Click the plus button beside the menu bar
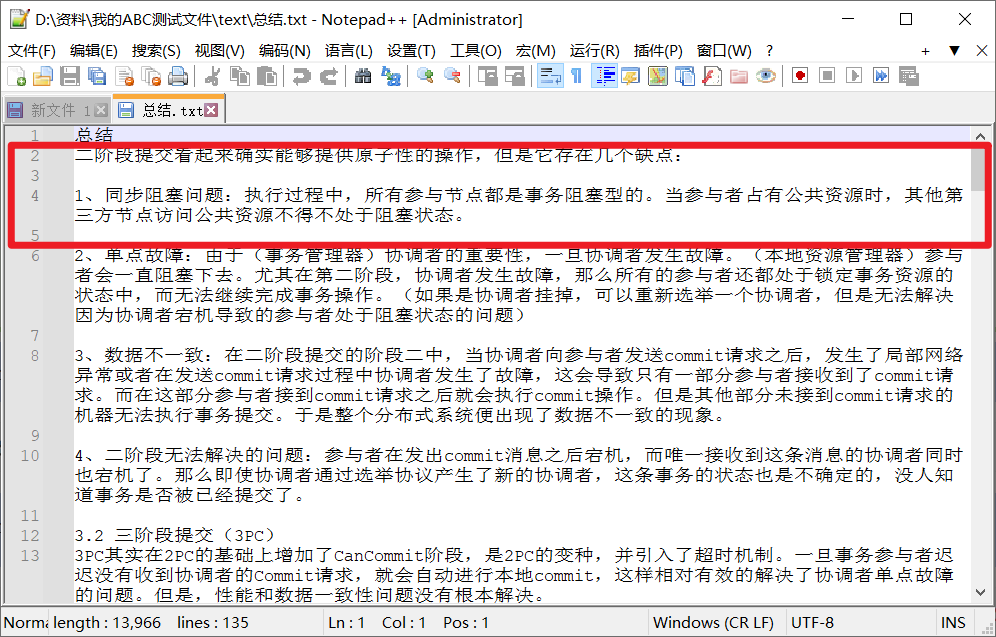Image resolution: width=996 pixels, height=637 pixels. 925,51
